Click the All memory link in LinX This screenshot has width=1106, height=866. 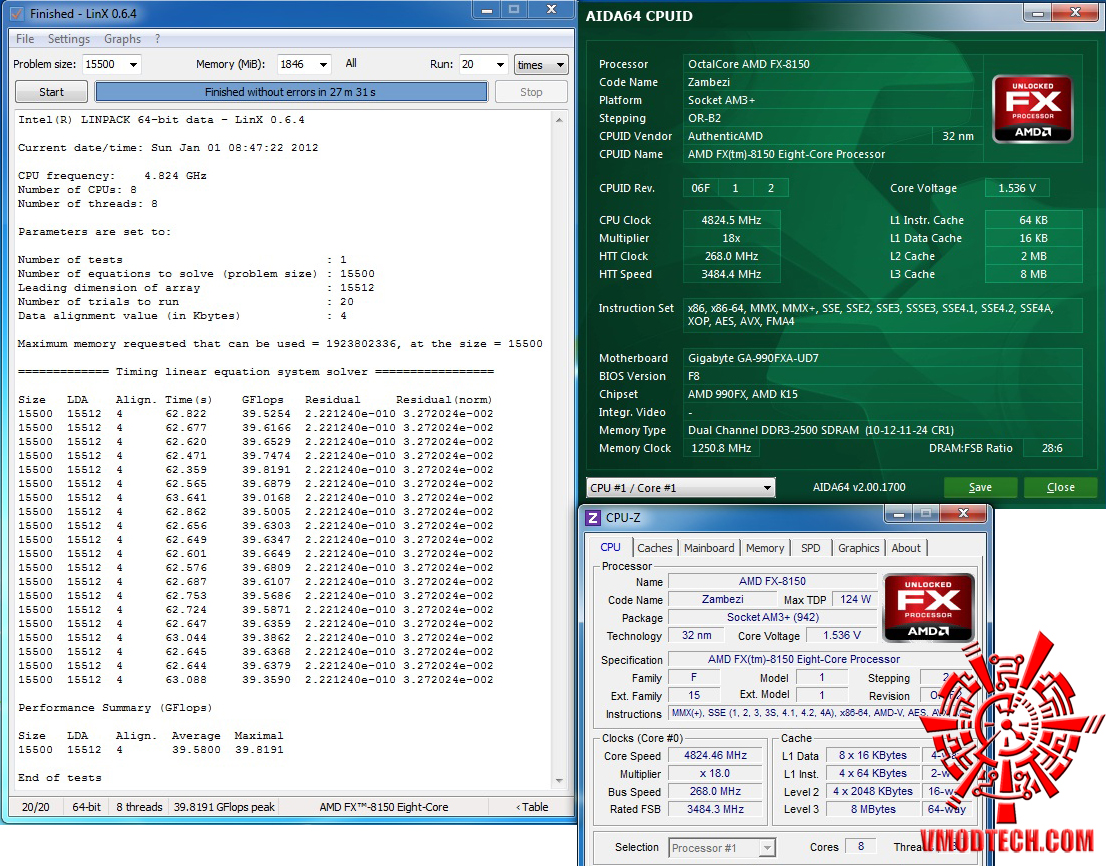point(351,63)
